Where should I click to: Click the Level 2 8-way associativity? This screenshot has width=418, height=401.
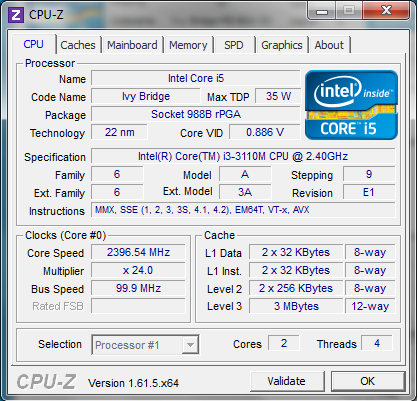pos(370,288)
